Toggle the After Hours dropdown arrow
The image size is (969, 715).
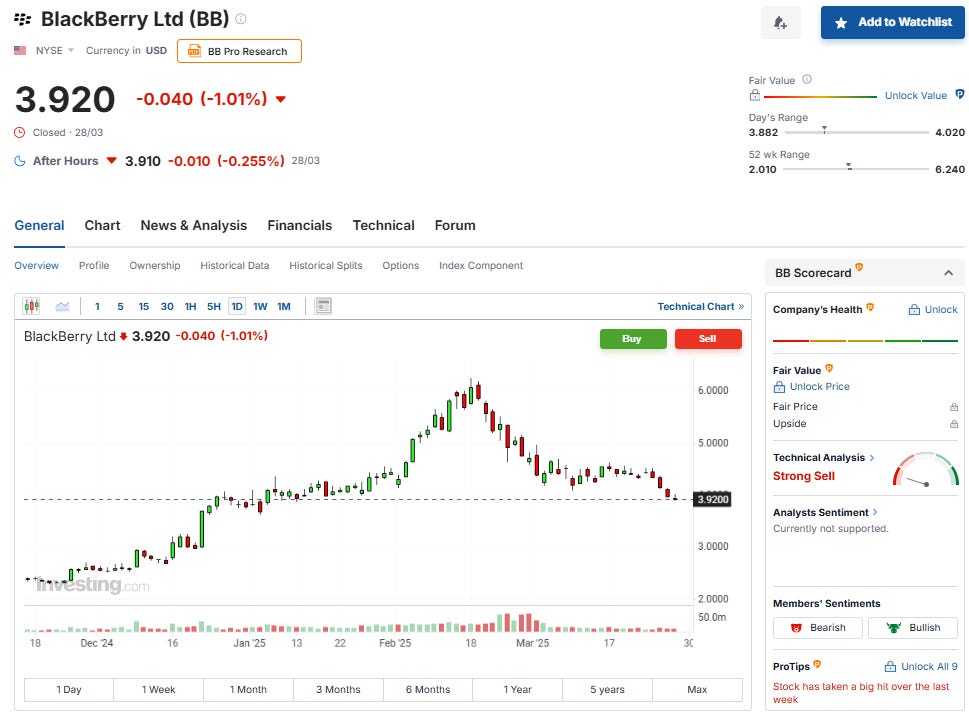click(x=111, y=161)
